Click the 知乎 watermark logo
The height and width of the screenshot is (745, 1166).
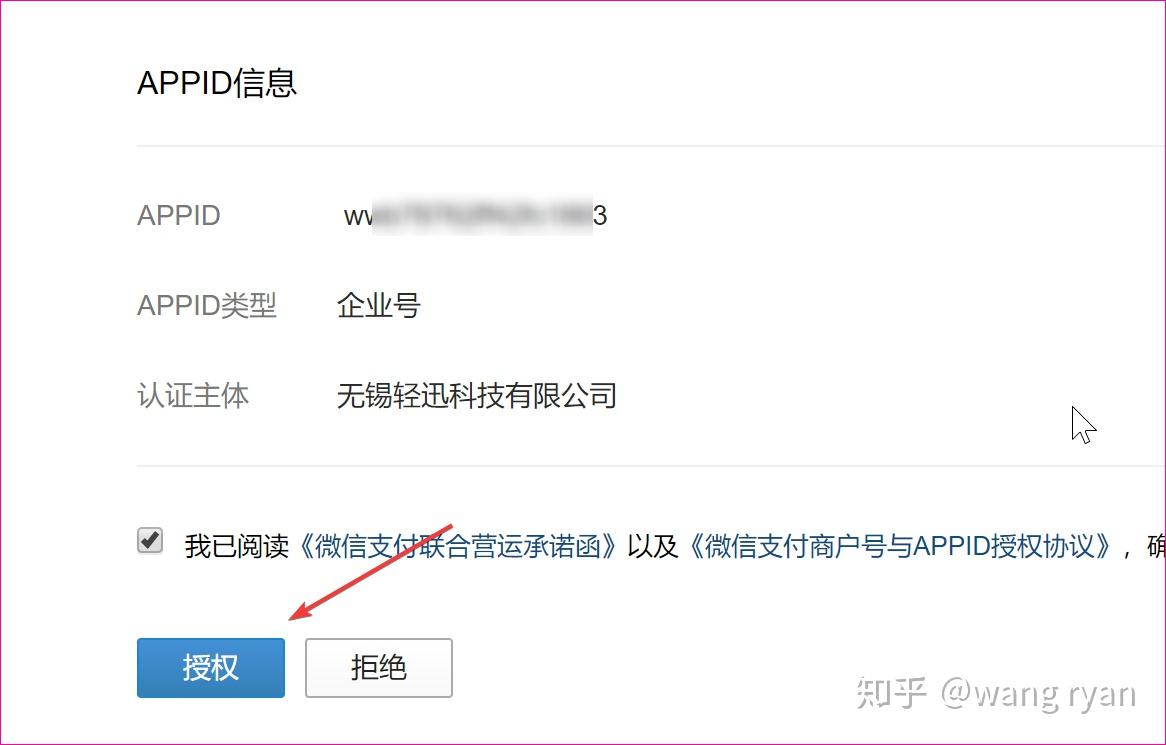(x=891, y=693)
